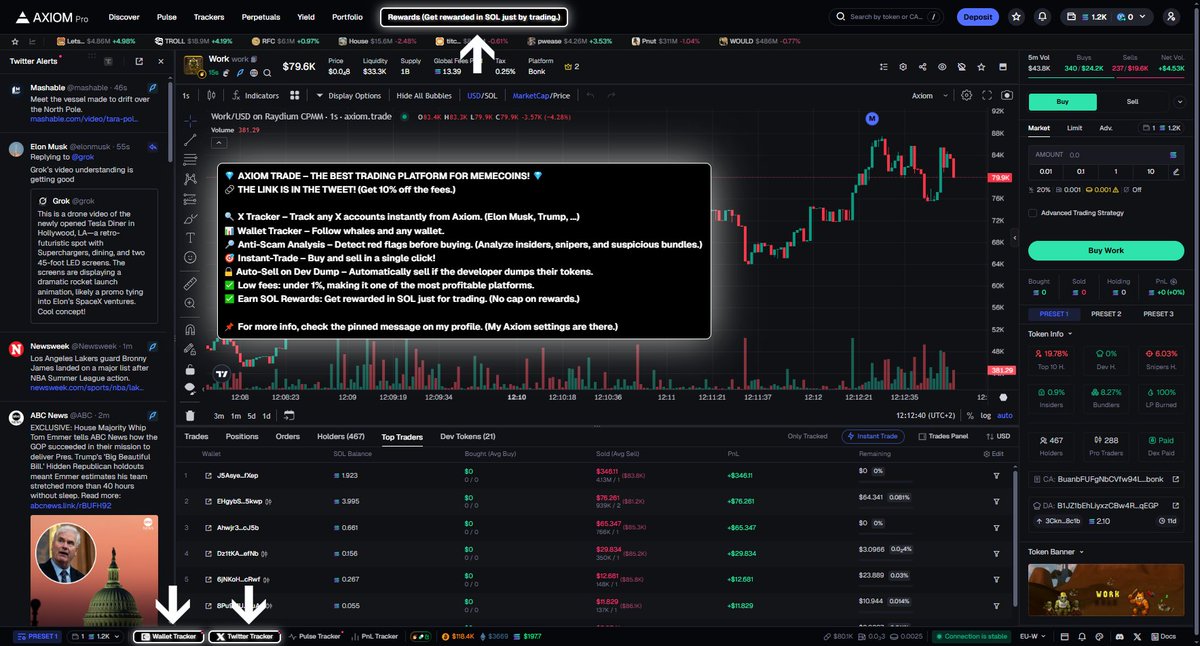
Task: Enter fullscreen chart mode
Action: (987, 95)
